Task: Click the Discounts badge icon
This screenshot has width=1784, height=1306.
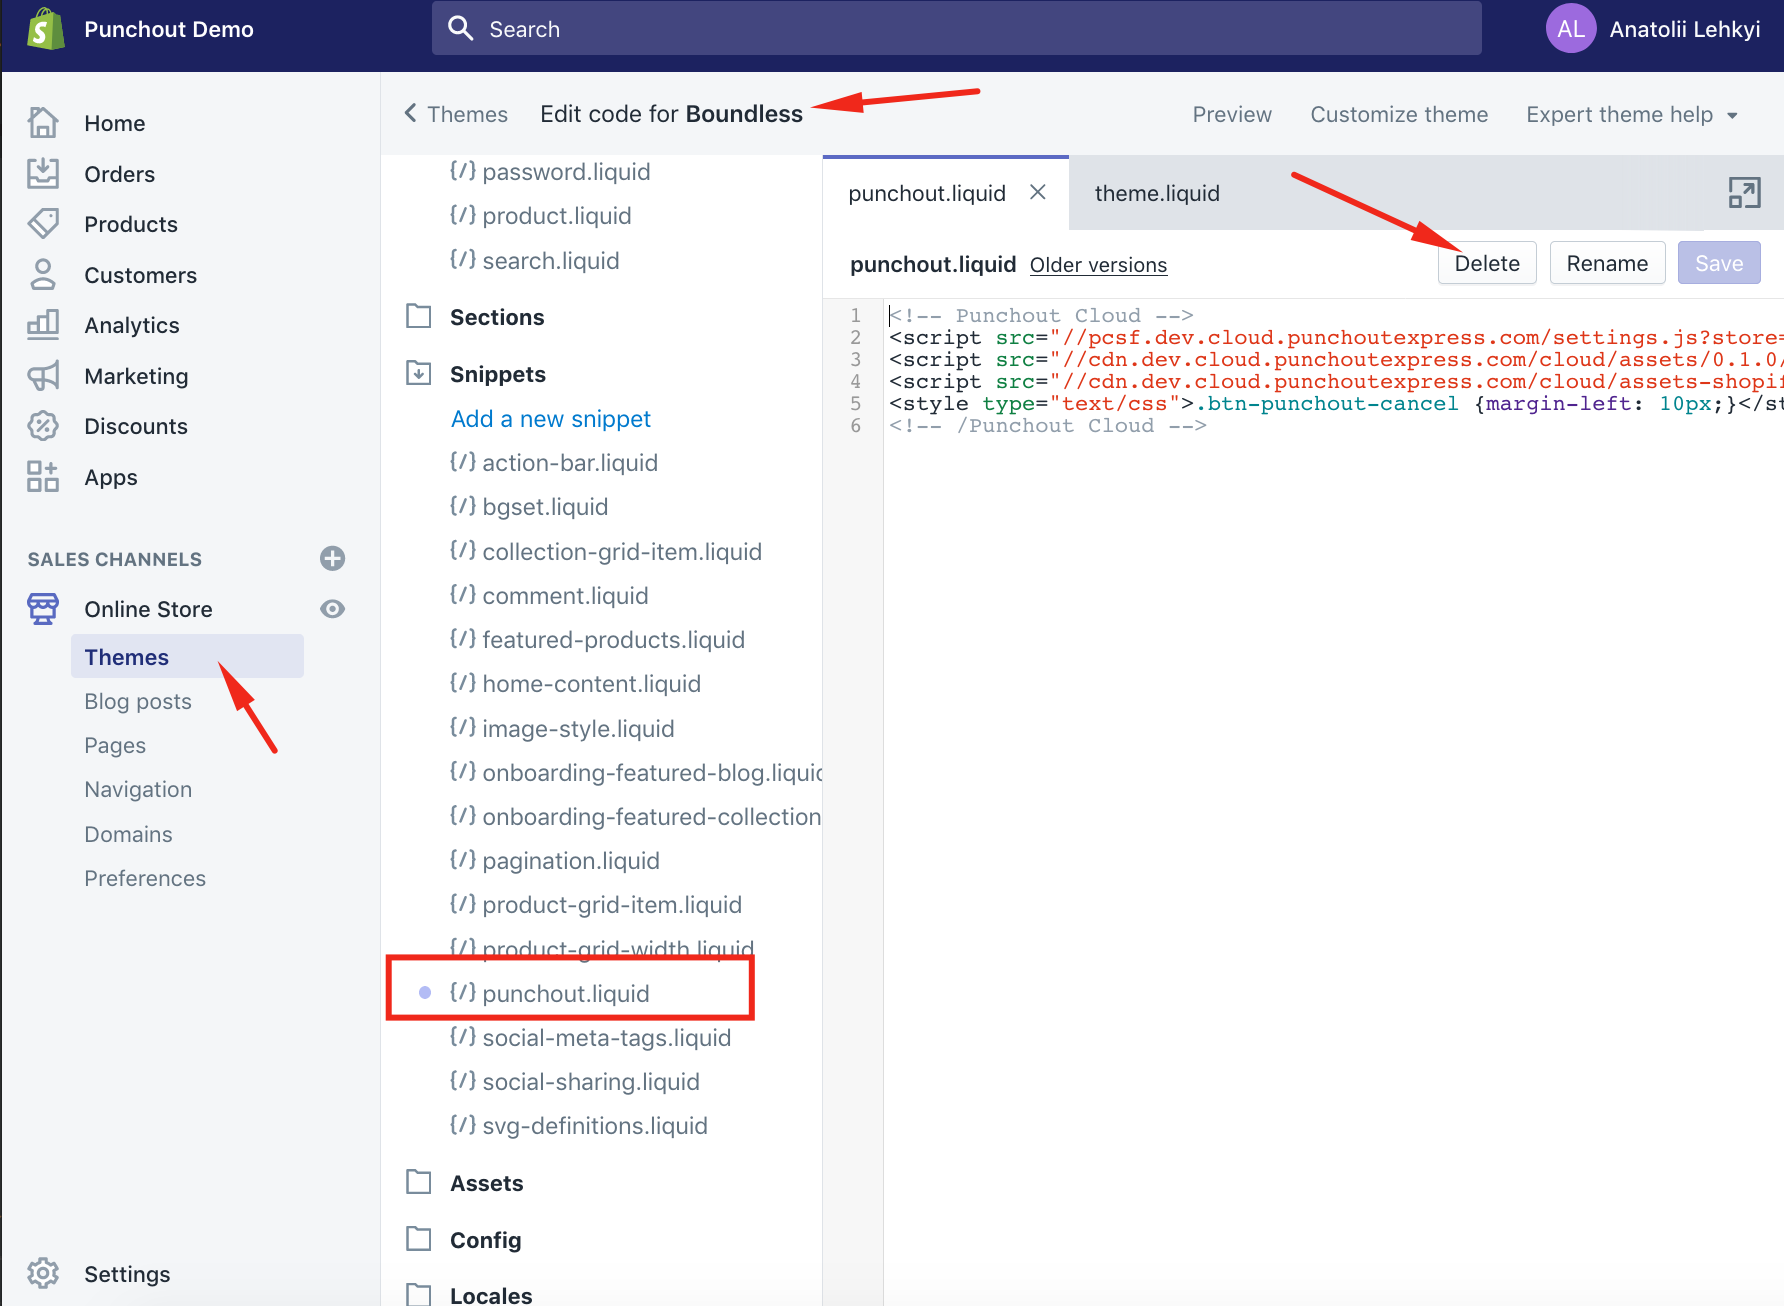Action: click(x=43, y=425)
